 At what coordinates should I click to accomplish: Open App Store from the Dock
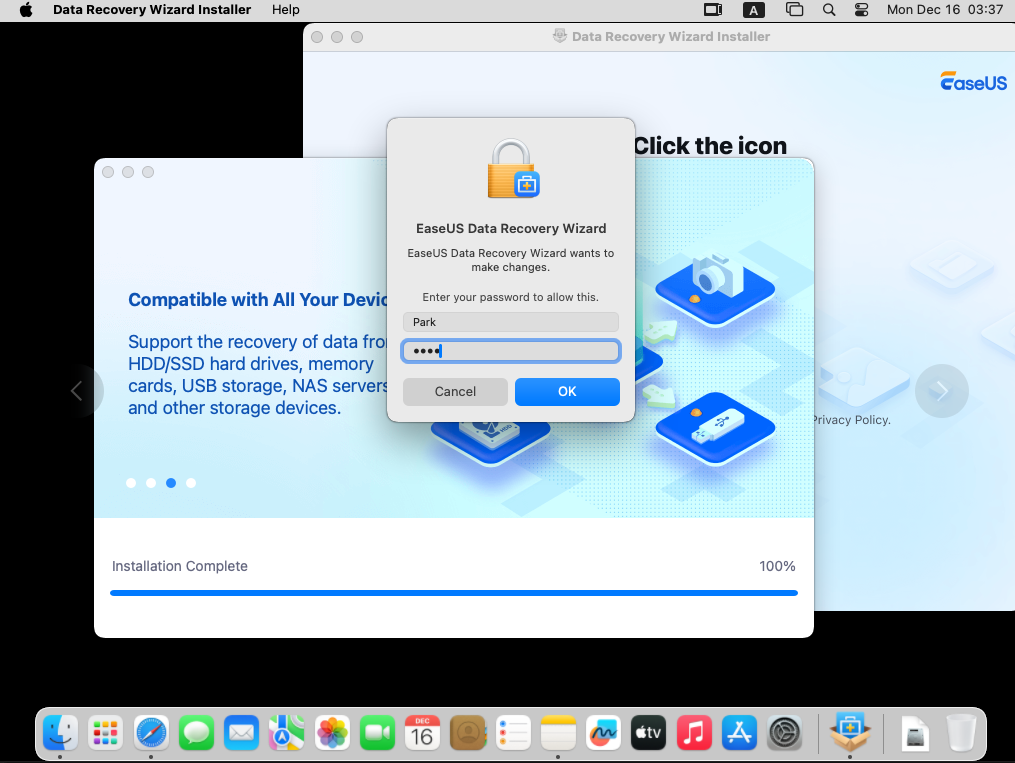tap(739, 733)
